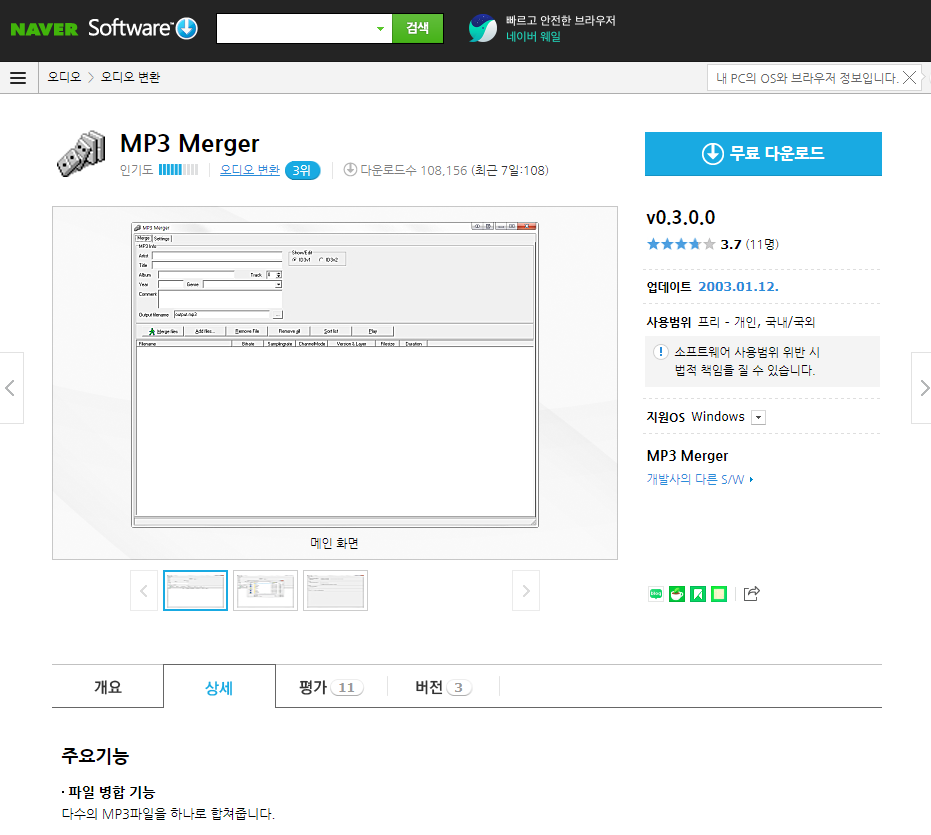Select the first screenshot thumbnail
The width and height of the screenshot is (931, 835).
click(x=195, y=590)
